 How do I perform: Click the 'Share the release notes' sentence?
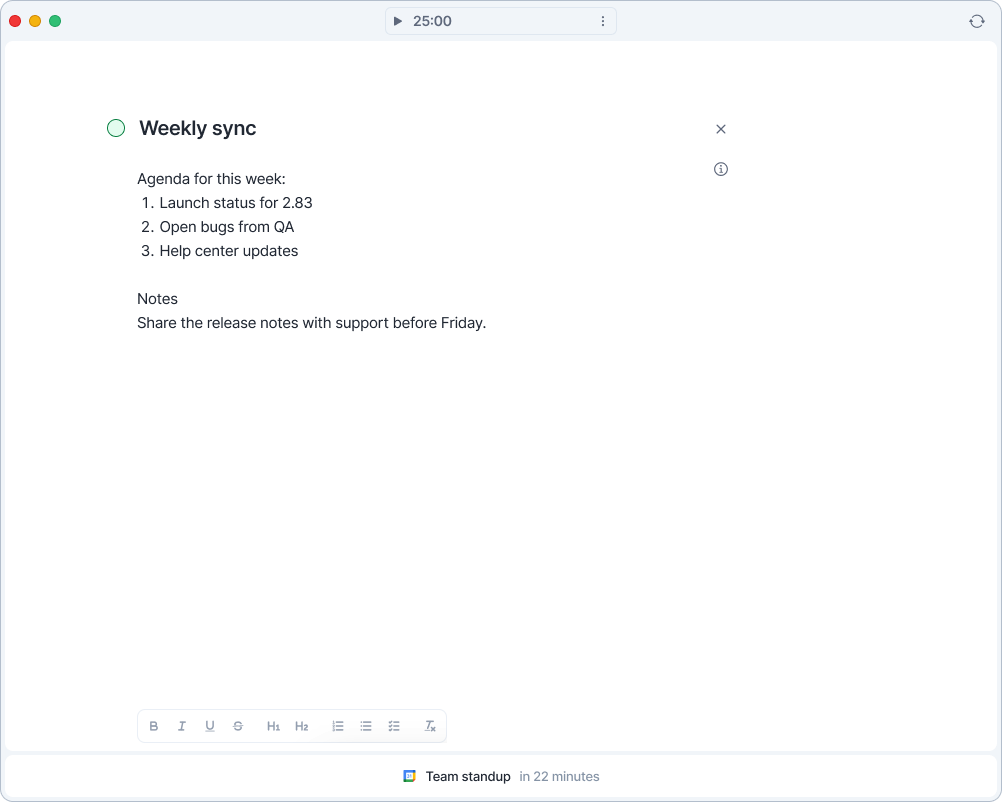[x=312, y=323]
